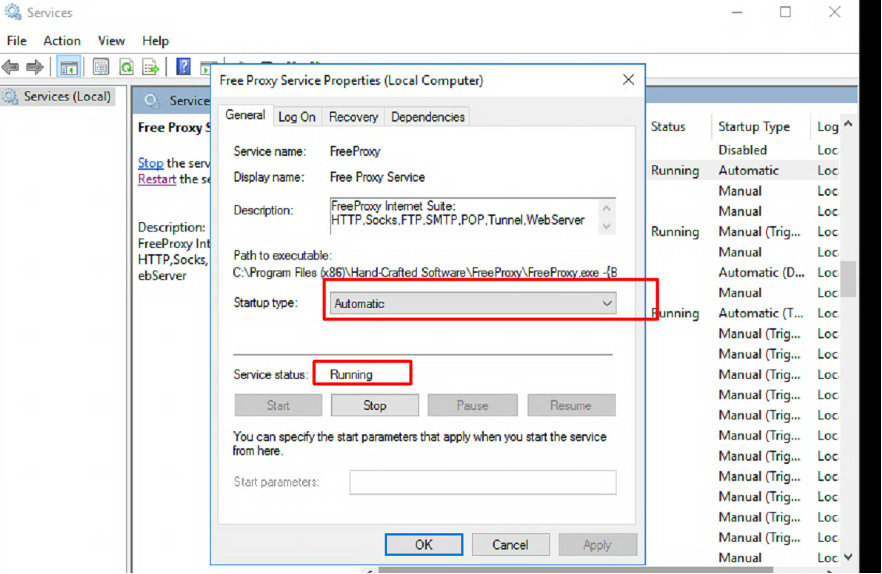Open the Startup type dropdown
Image resolution: width=882 pixels, height=574 pixels.
(472, 303)
